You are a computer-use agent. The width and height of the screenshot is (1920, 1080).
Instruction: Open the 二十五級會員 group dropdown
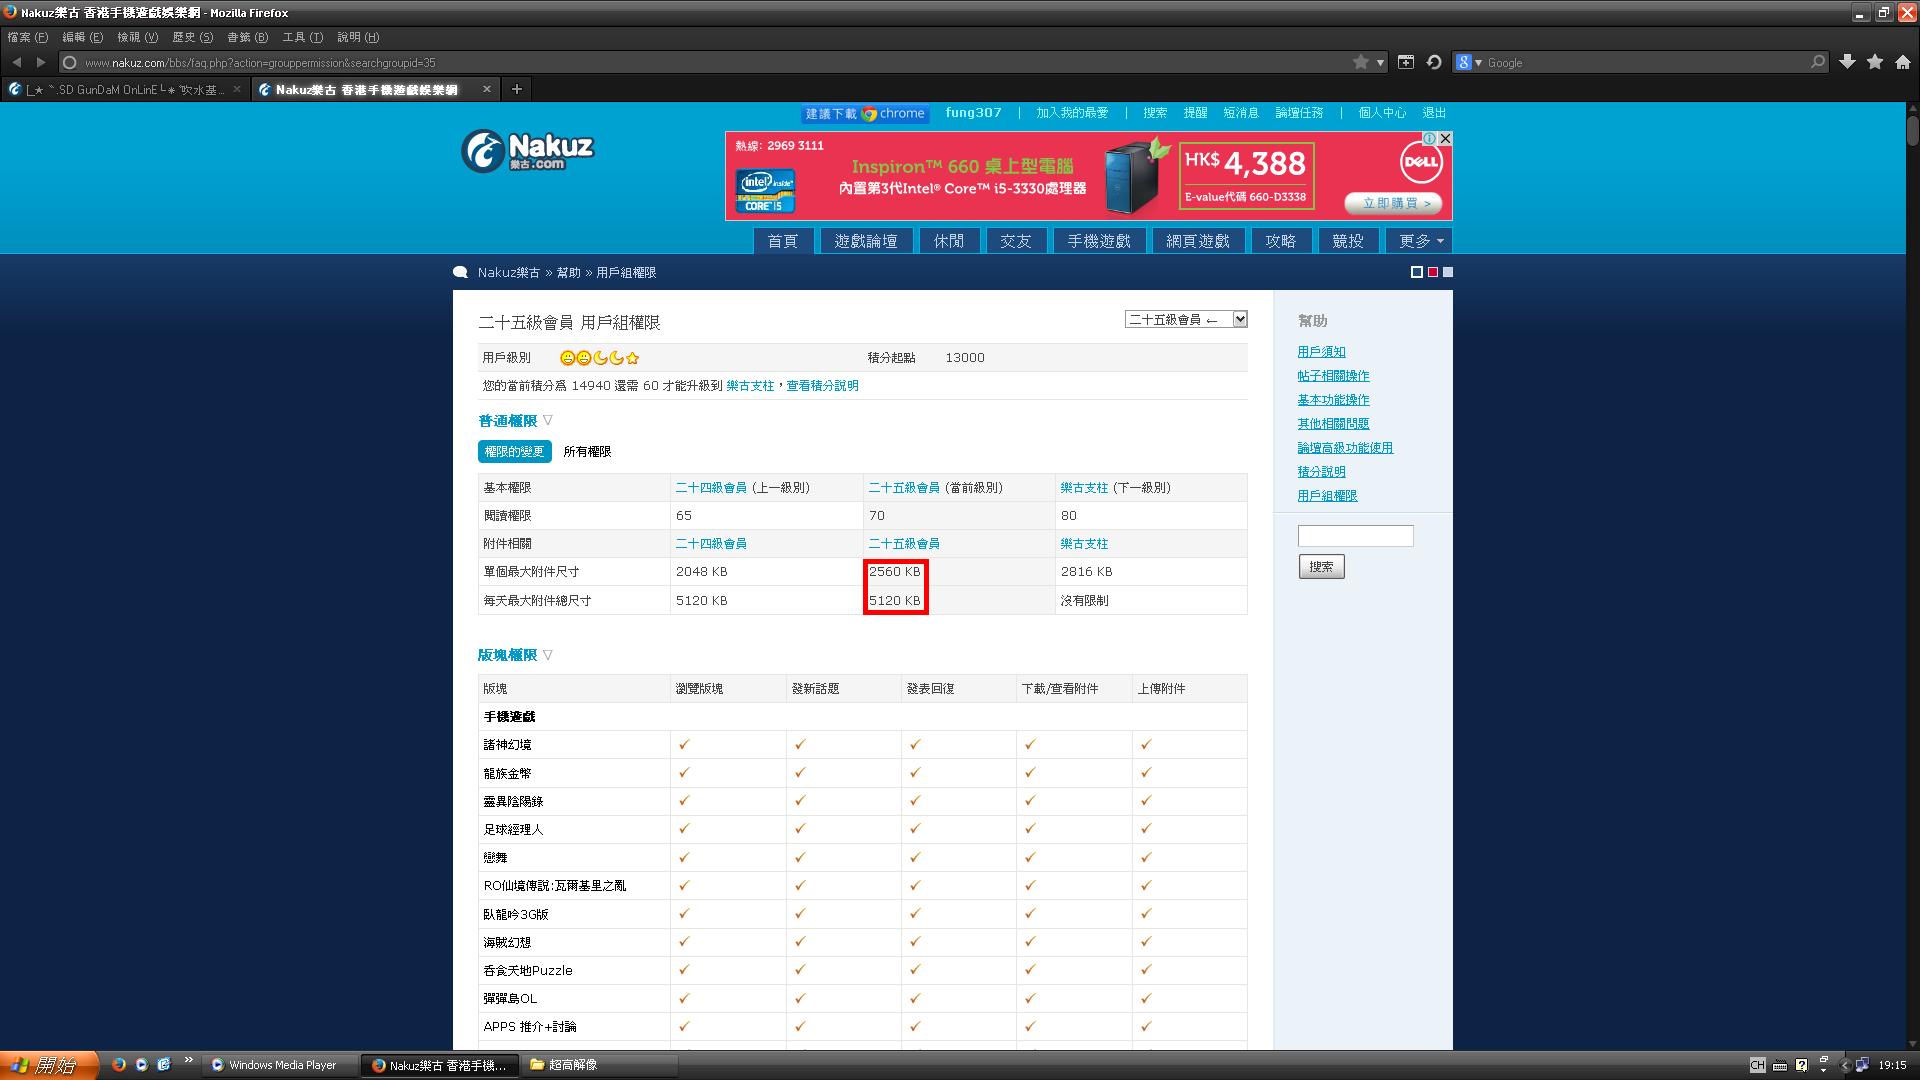tap(1186, 319)
